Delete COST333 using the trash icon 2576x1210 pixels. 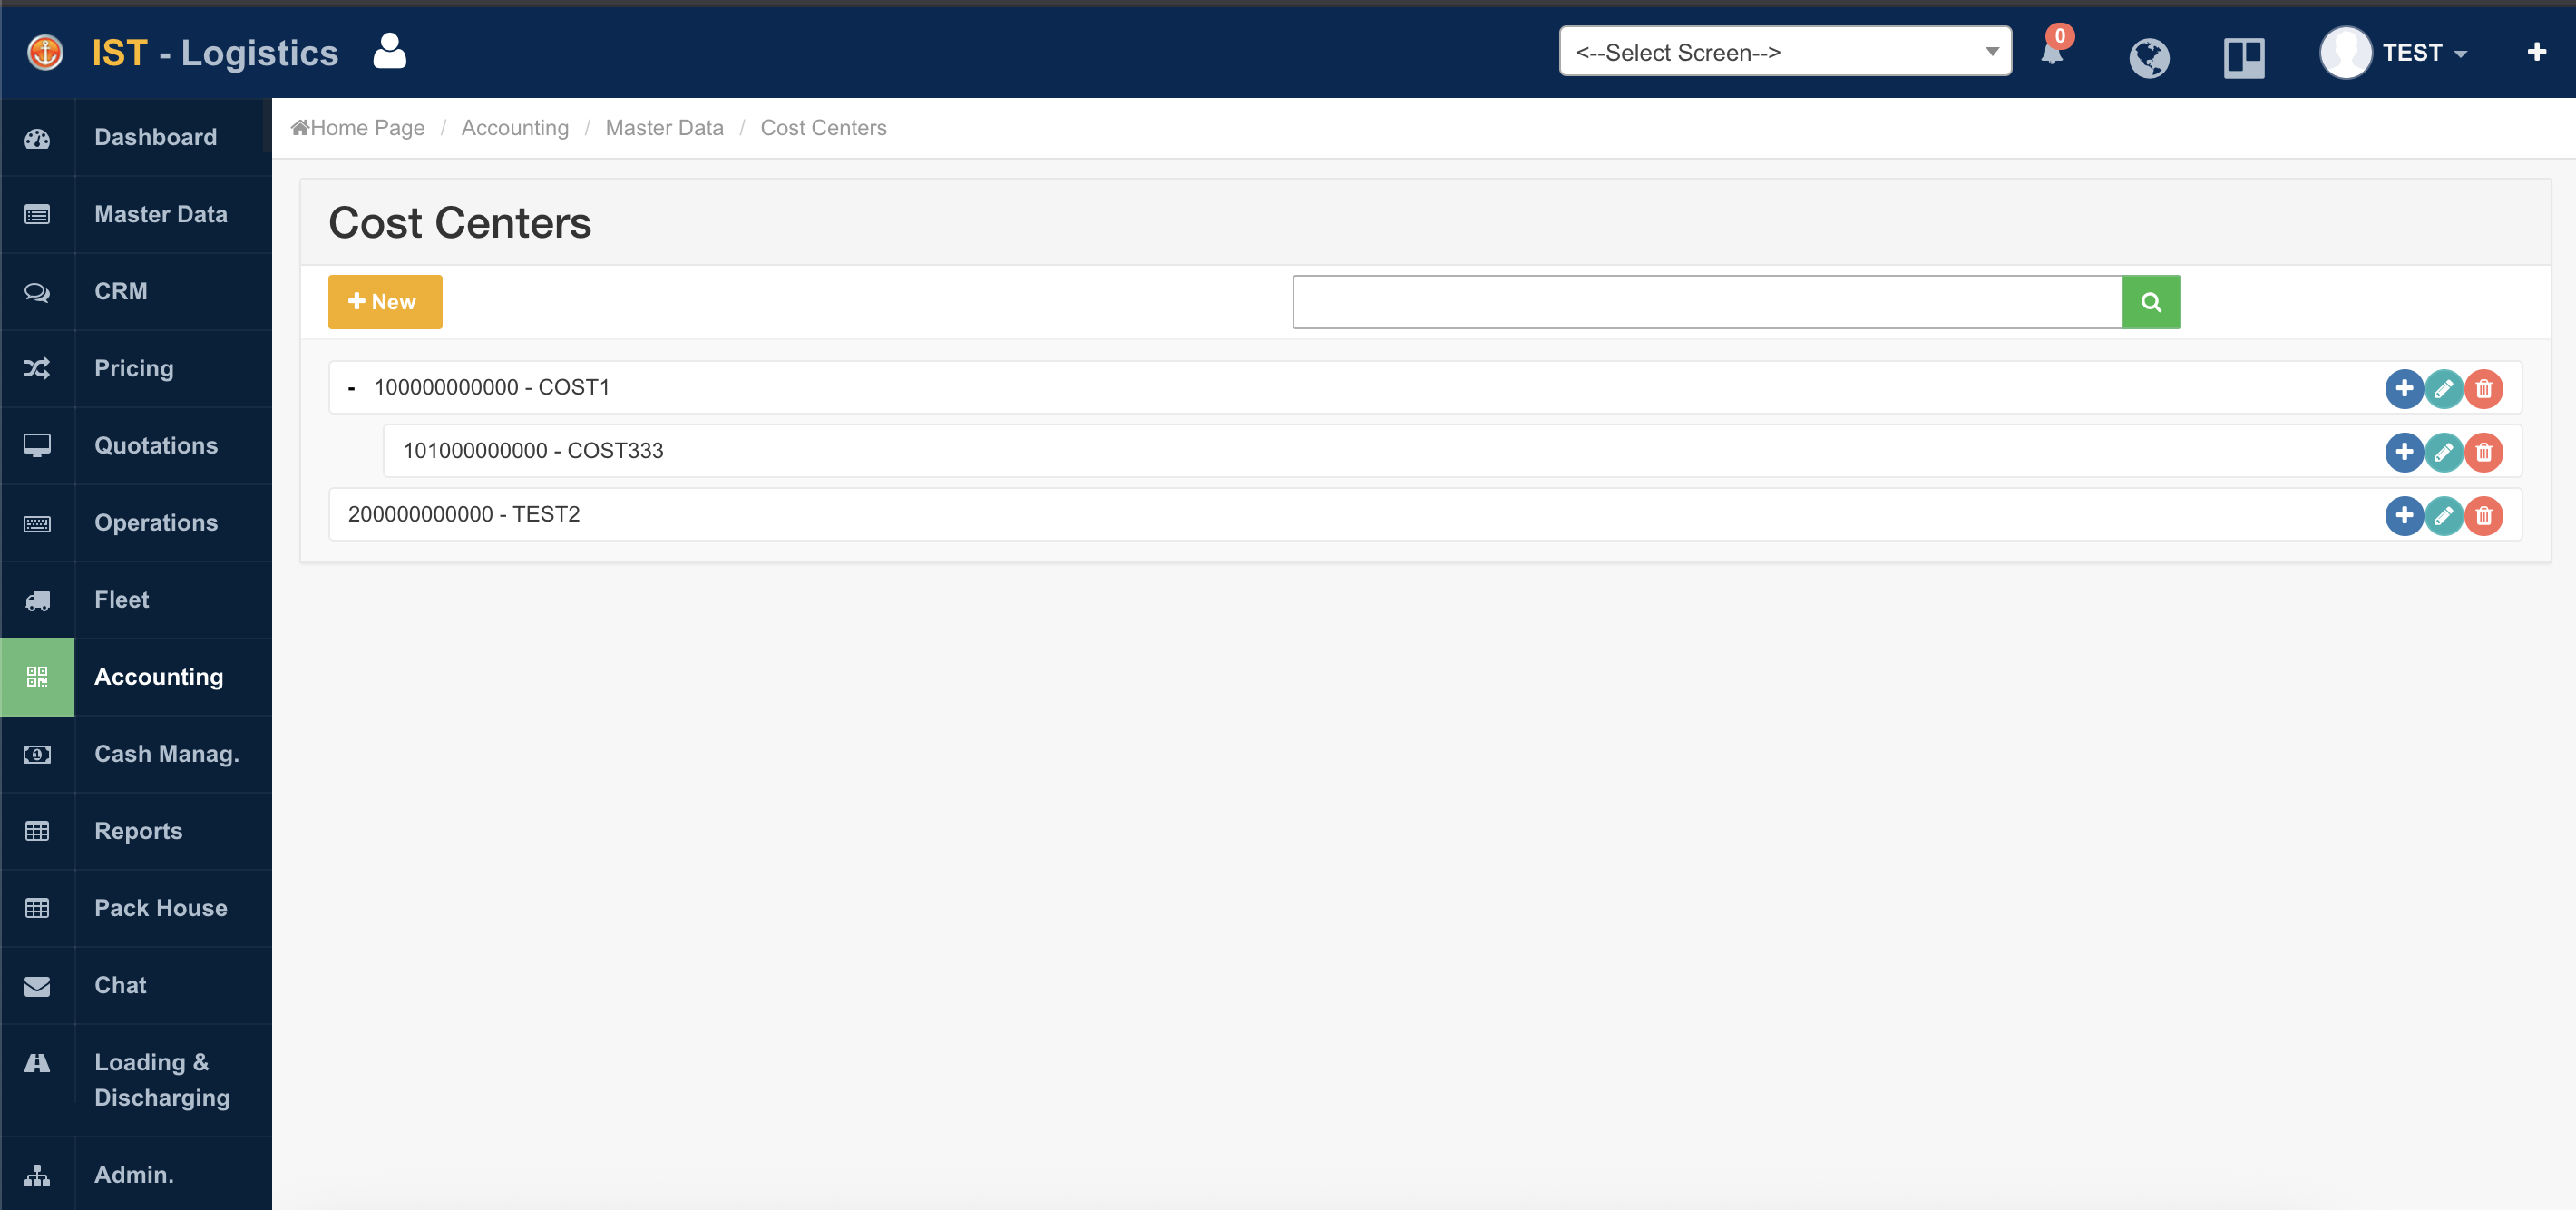tap(2483, 452)
